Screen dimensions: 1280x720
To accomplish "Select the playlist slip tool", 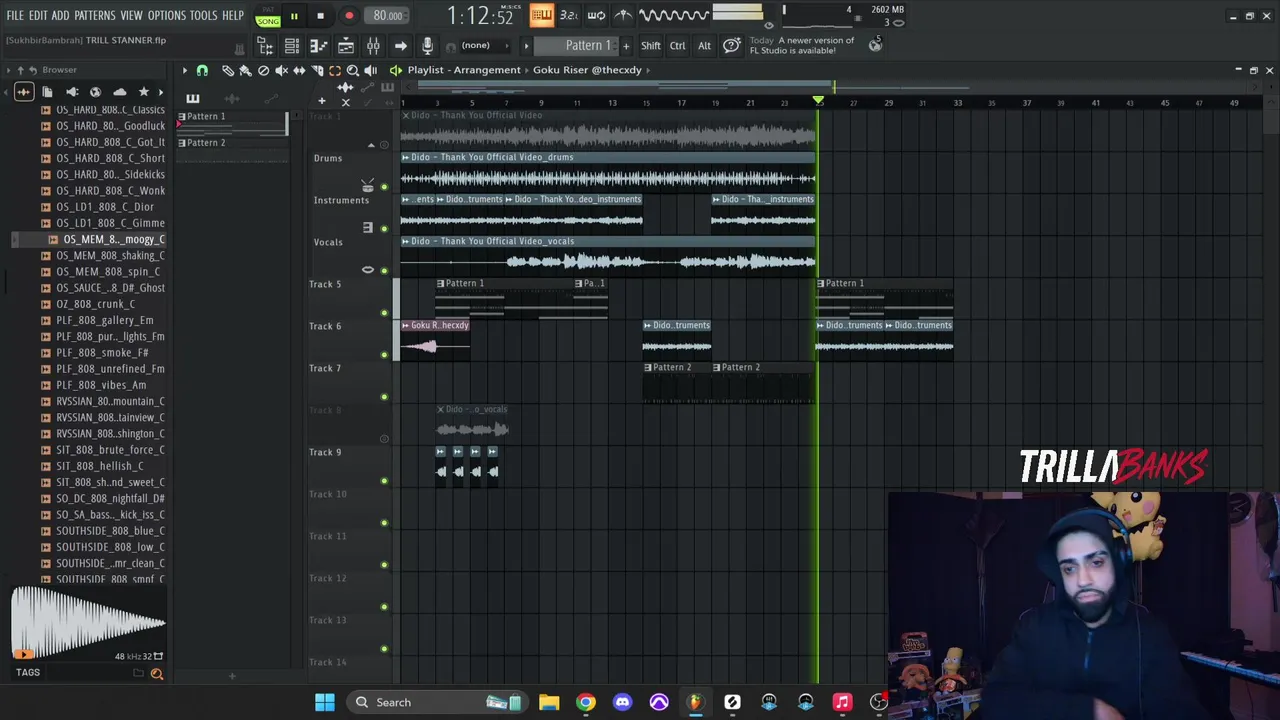I will (x=299, y=70).
